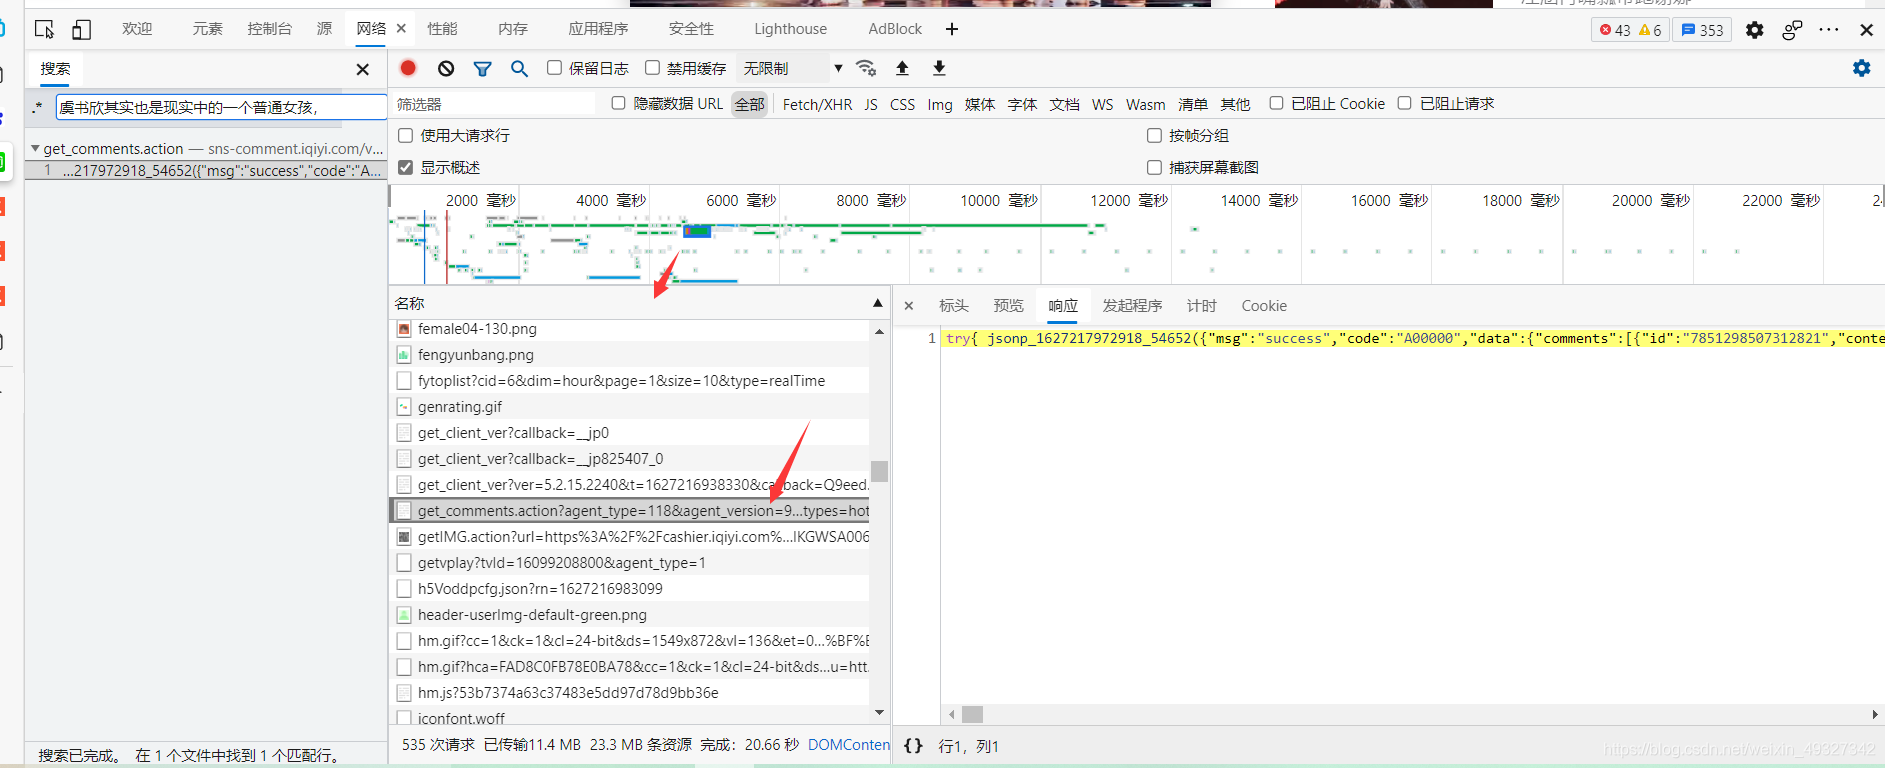The image size is (1885, 768).
Task: Open the DOMContentLoaded link in status bar
Action: click(x=848, y=745)
